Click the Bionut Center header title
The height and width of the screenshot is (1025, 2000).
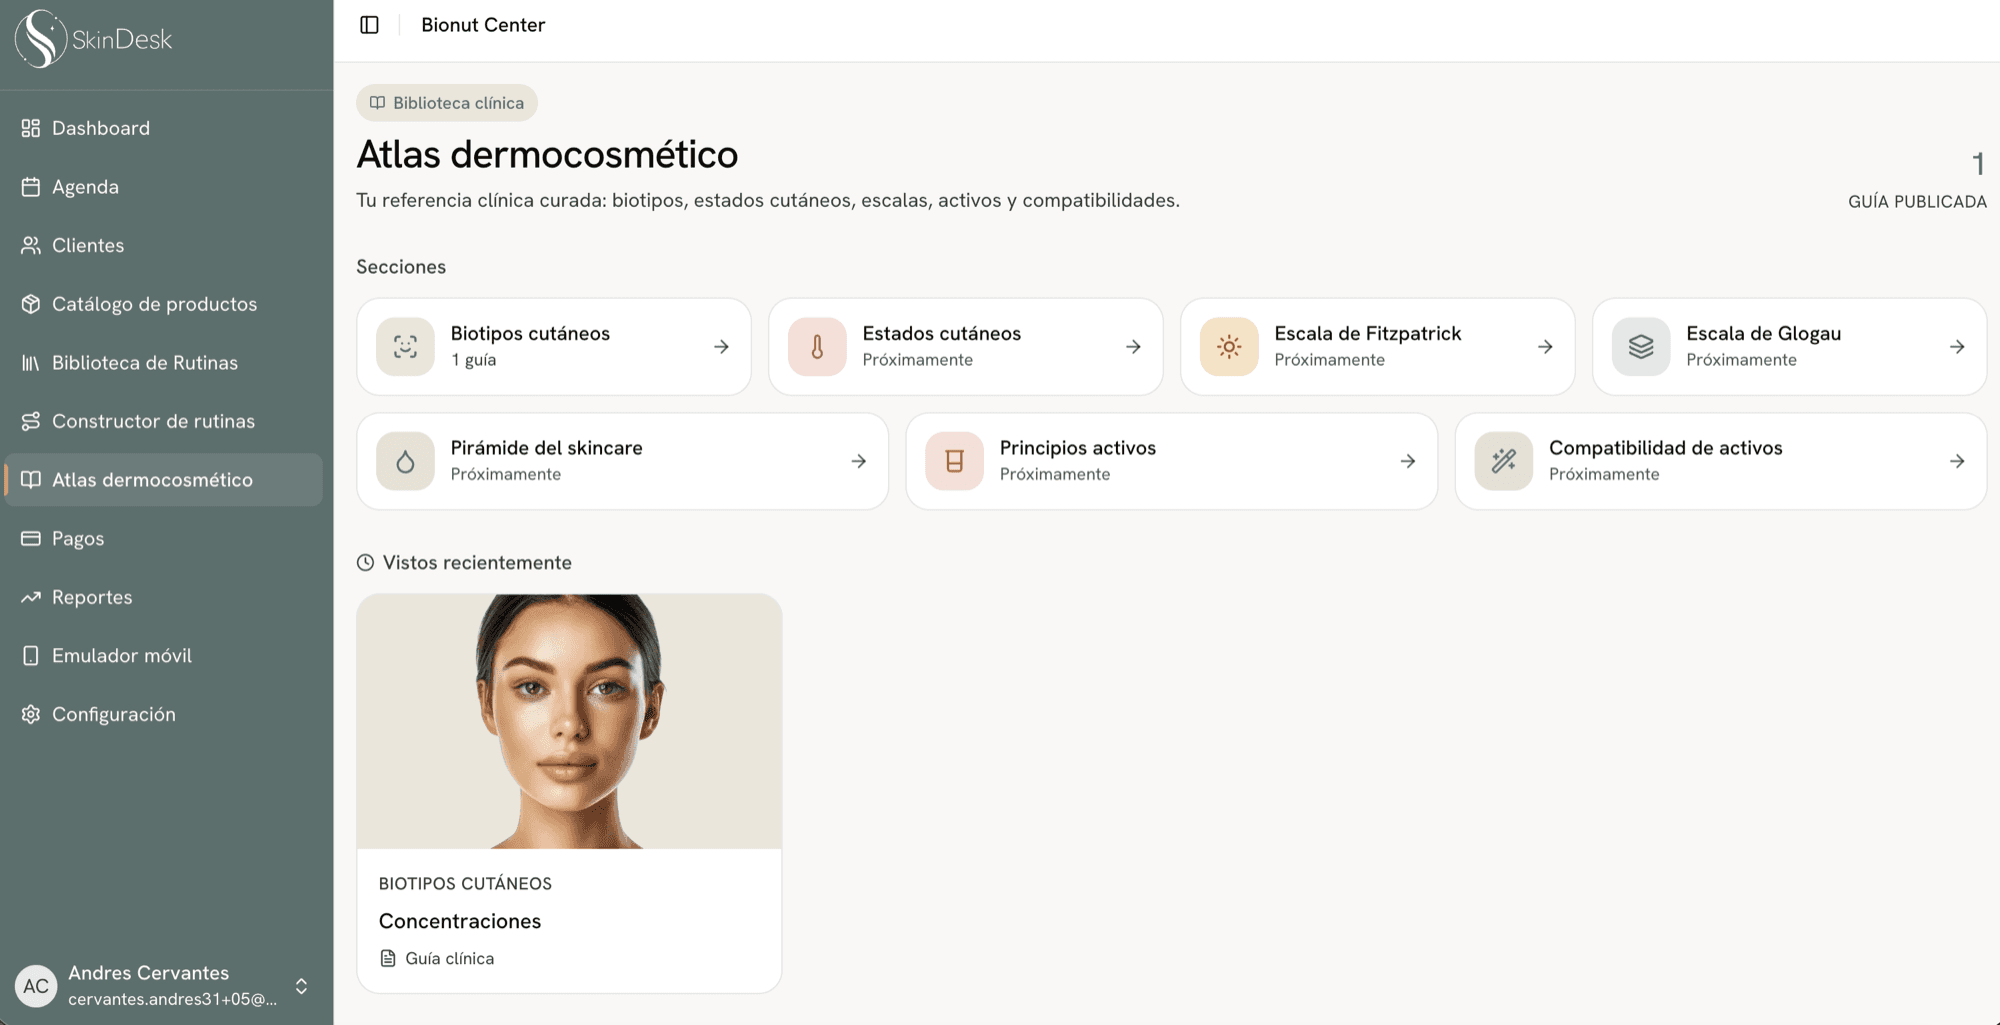(x=483, y=25)
